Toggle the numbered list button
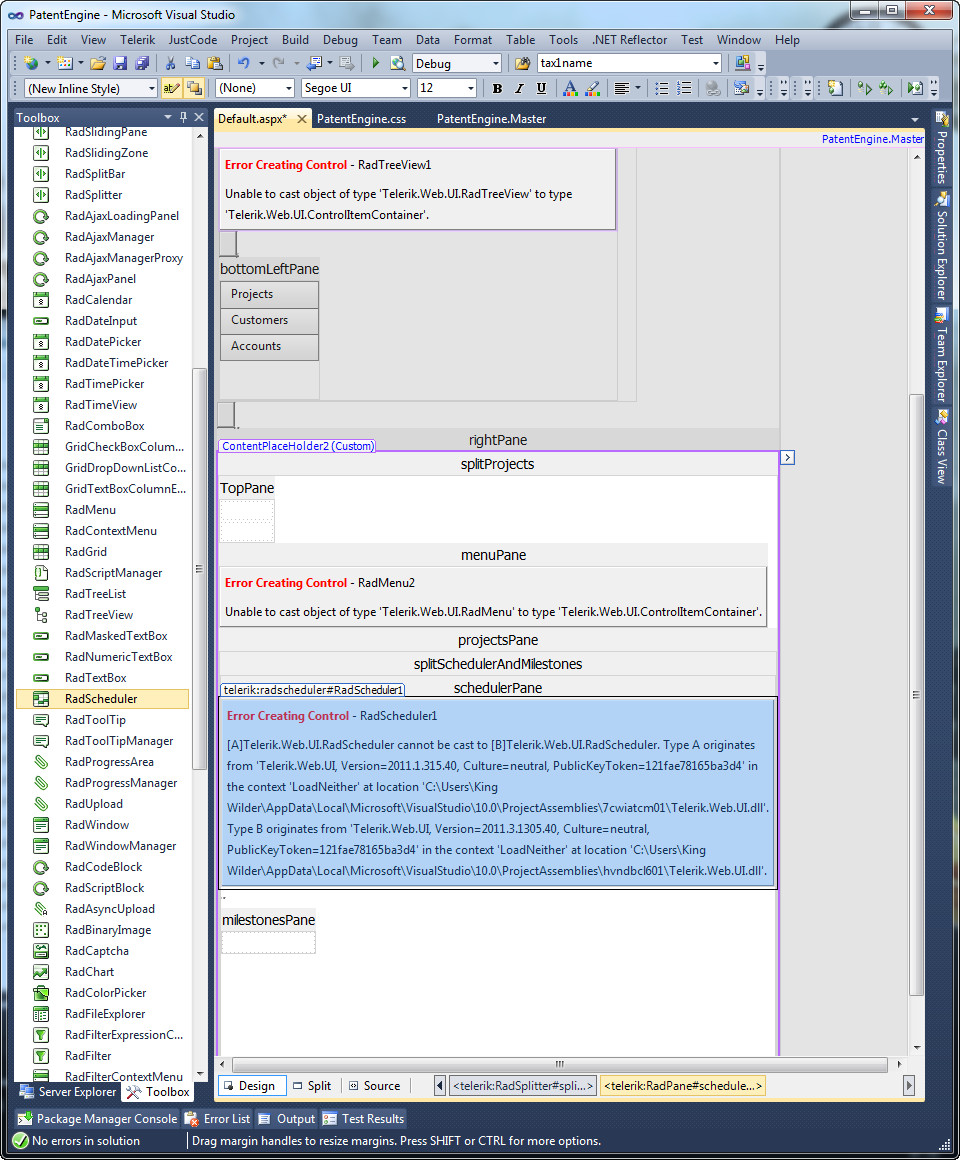The width and height of the screenshot is (960, 1160). [684, 88]
